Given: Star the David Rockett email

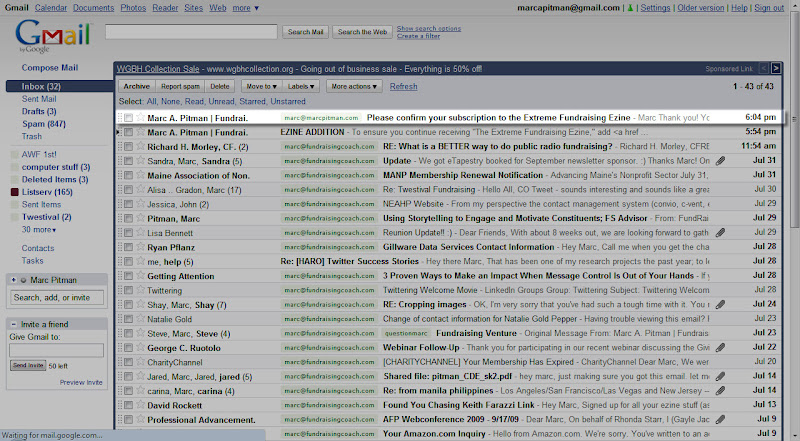Looking at the screenshot, I should pyautogui.click(x=140, y=405).
